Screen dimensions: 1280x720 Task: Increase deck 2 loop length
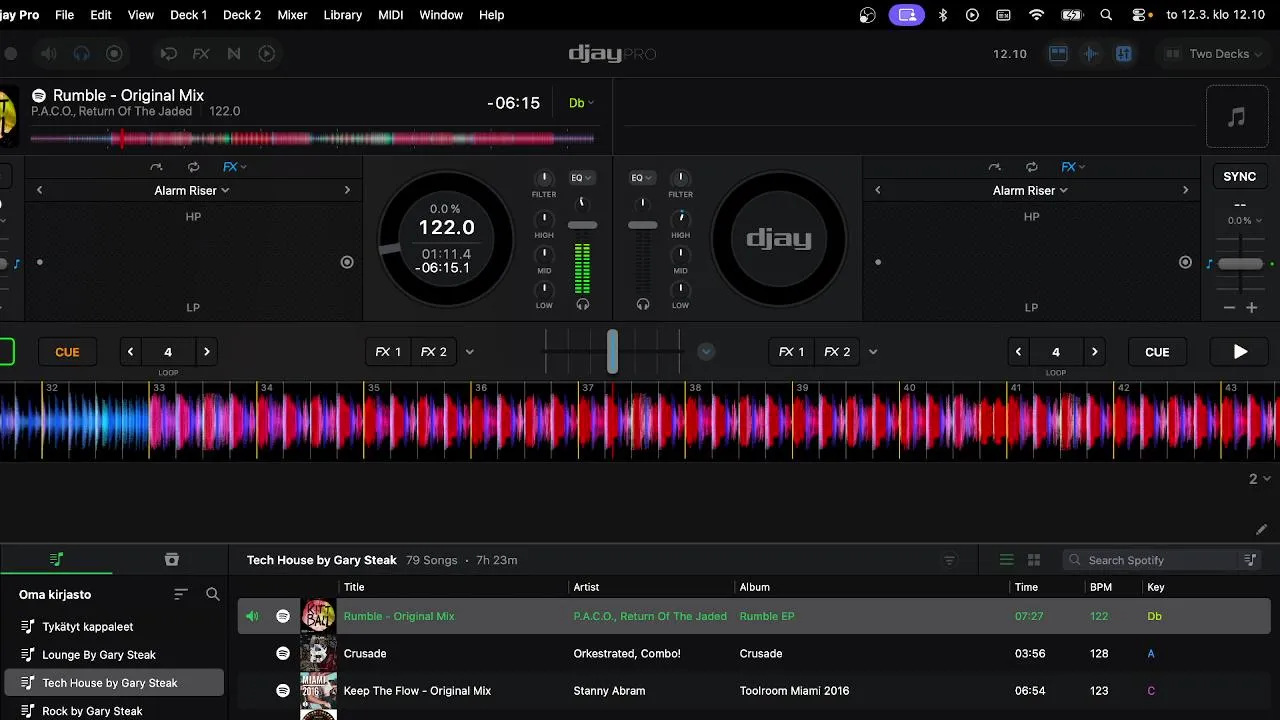[x=1094, y=352]
